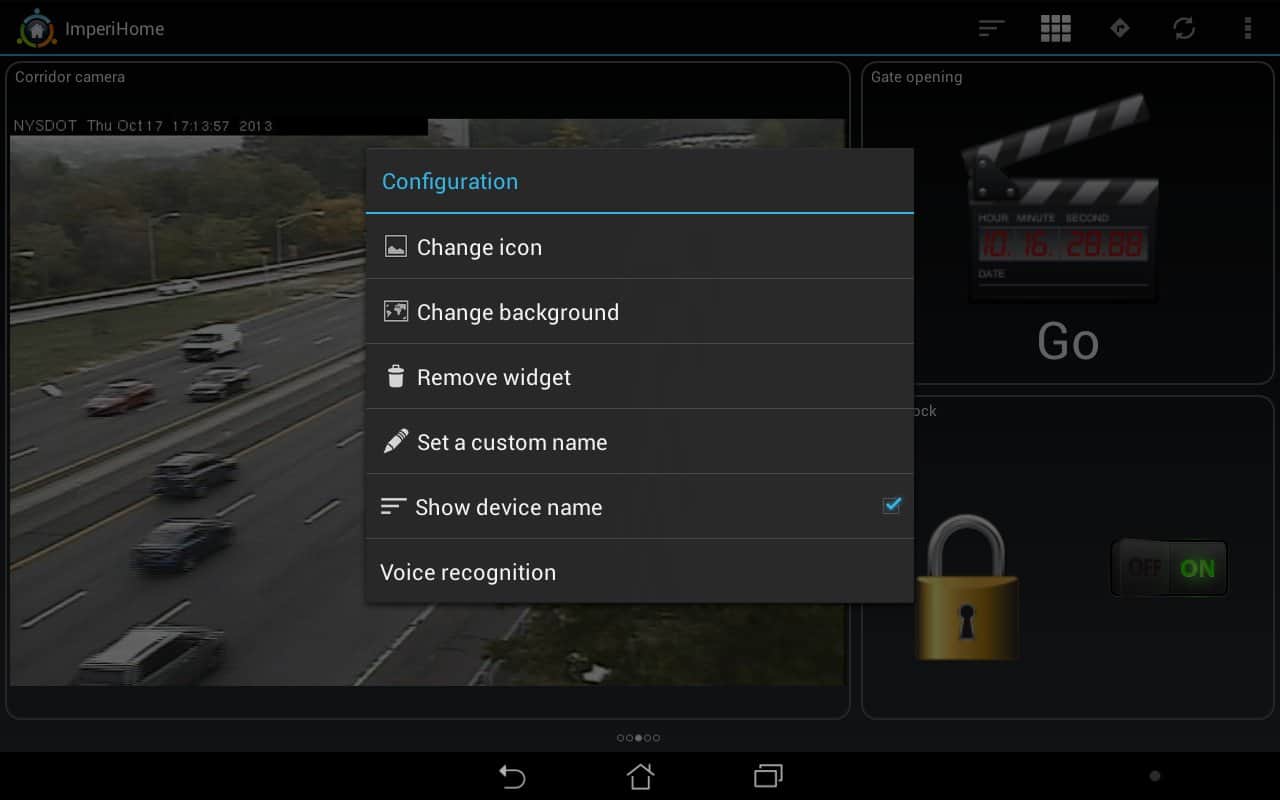Image resolution: width=1280 pixels, height=800 pixels.
Task: Tap the Android recent apps button
Action: pos(768,776)
